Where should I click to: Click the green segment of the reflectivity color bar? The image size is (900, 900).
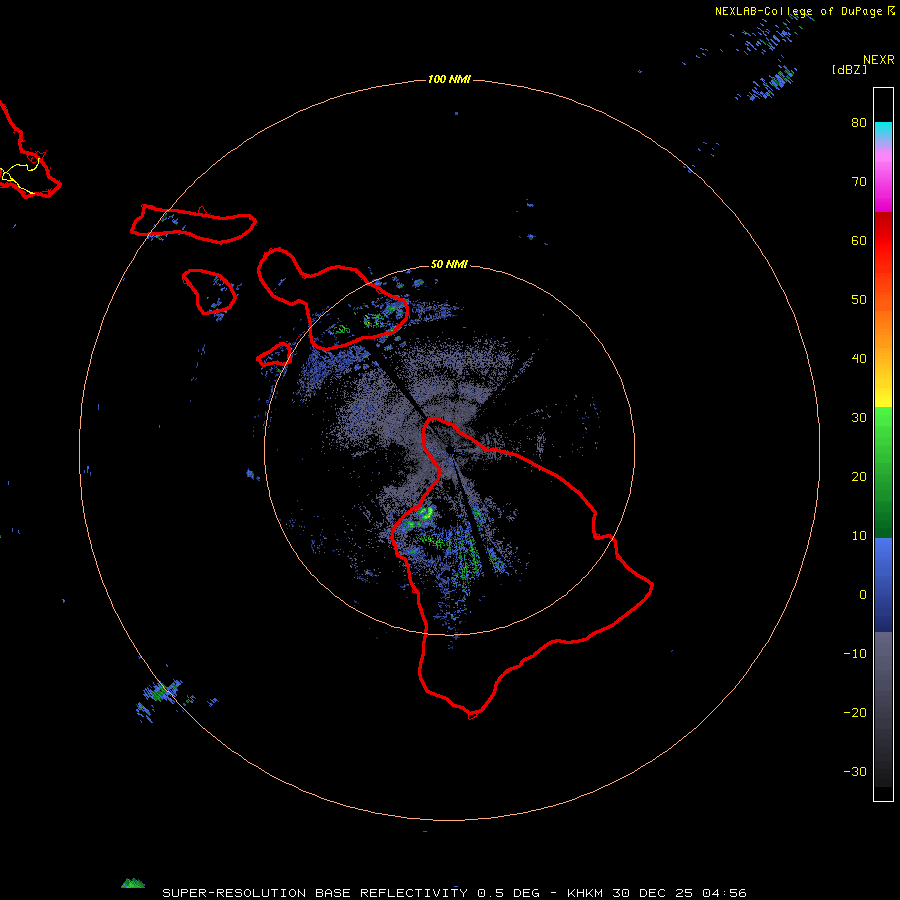(883, 472)
